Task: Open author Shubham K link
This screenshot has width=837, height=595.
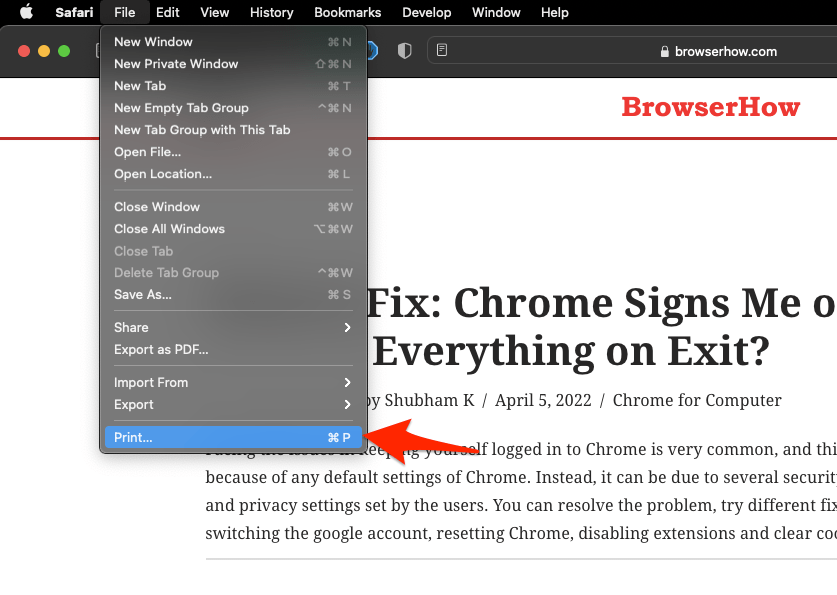Action: pyautogui.click(x=429, y=400)
